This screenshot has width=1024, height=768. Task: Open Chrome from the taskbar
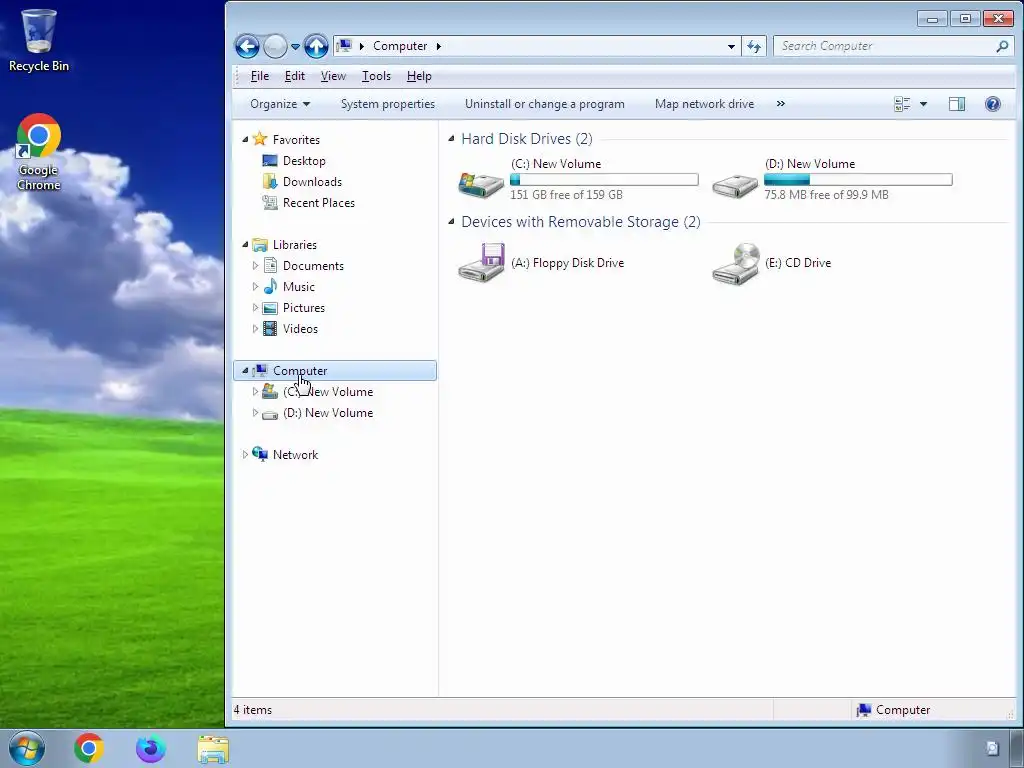pos(89,748)
